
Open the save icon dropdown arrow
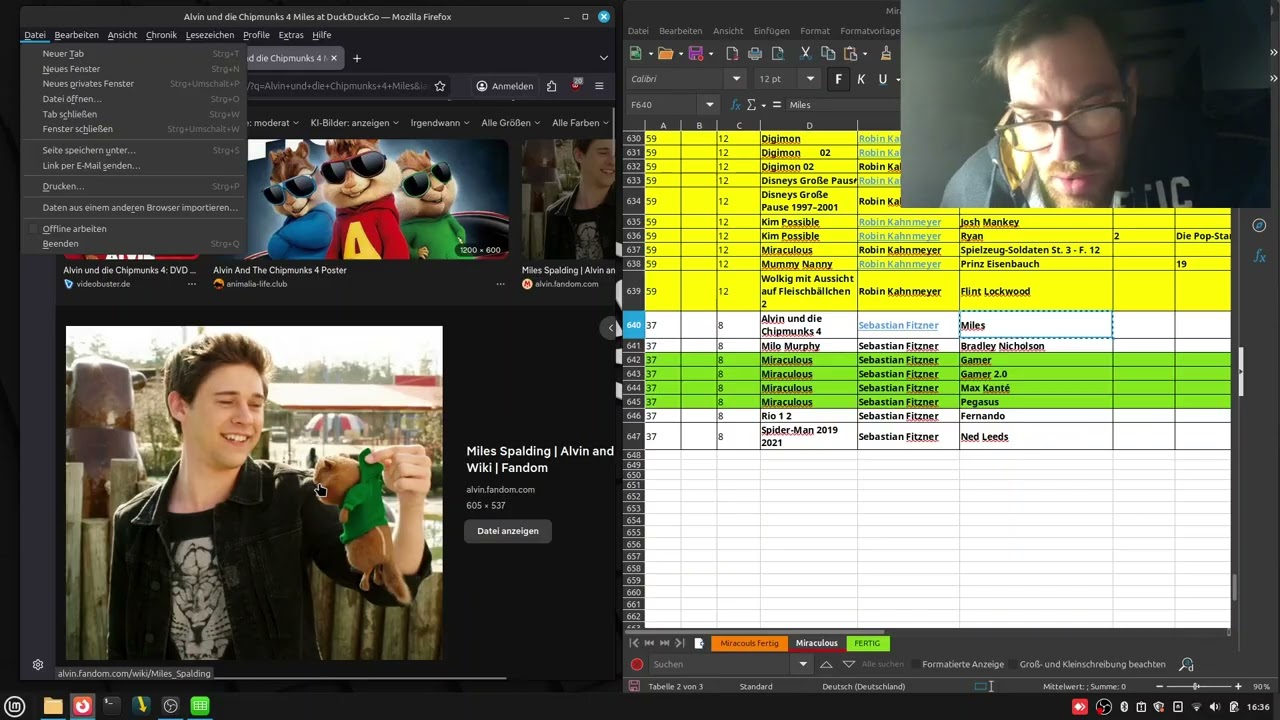(710, 53)
